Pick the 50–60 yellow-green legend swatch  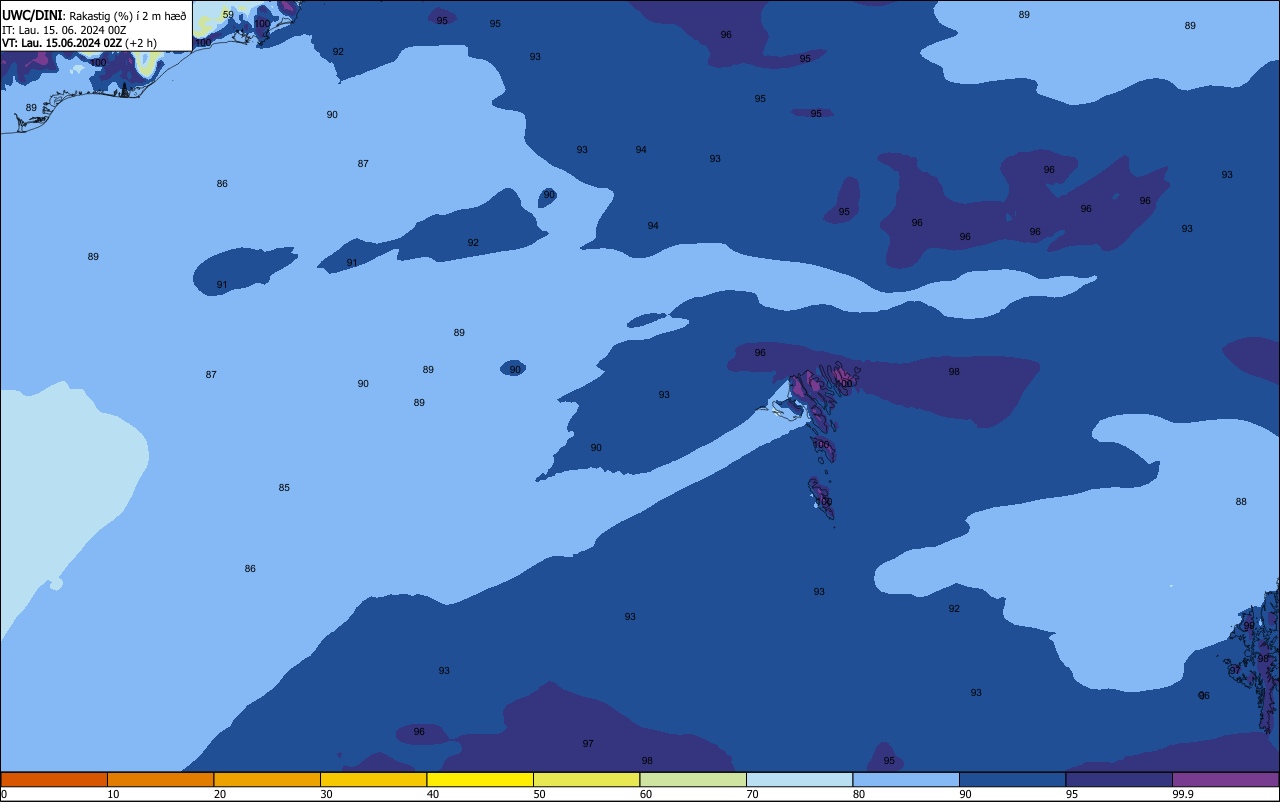point(586,779)
